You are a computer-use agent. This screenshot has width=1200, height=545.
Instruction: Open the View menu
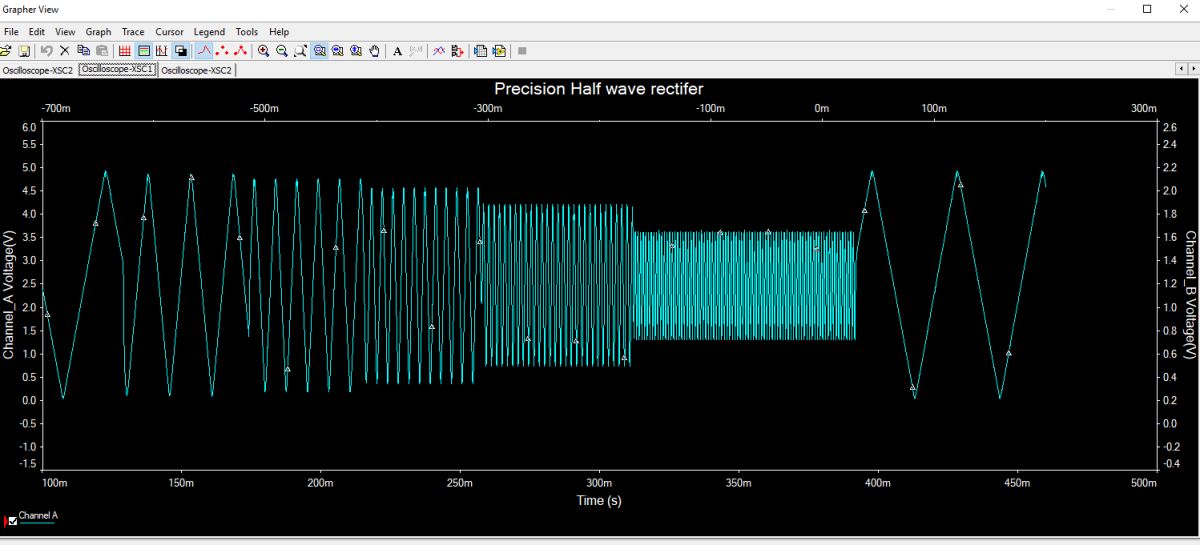[65, 32]
